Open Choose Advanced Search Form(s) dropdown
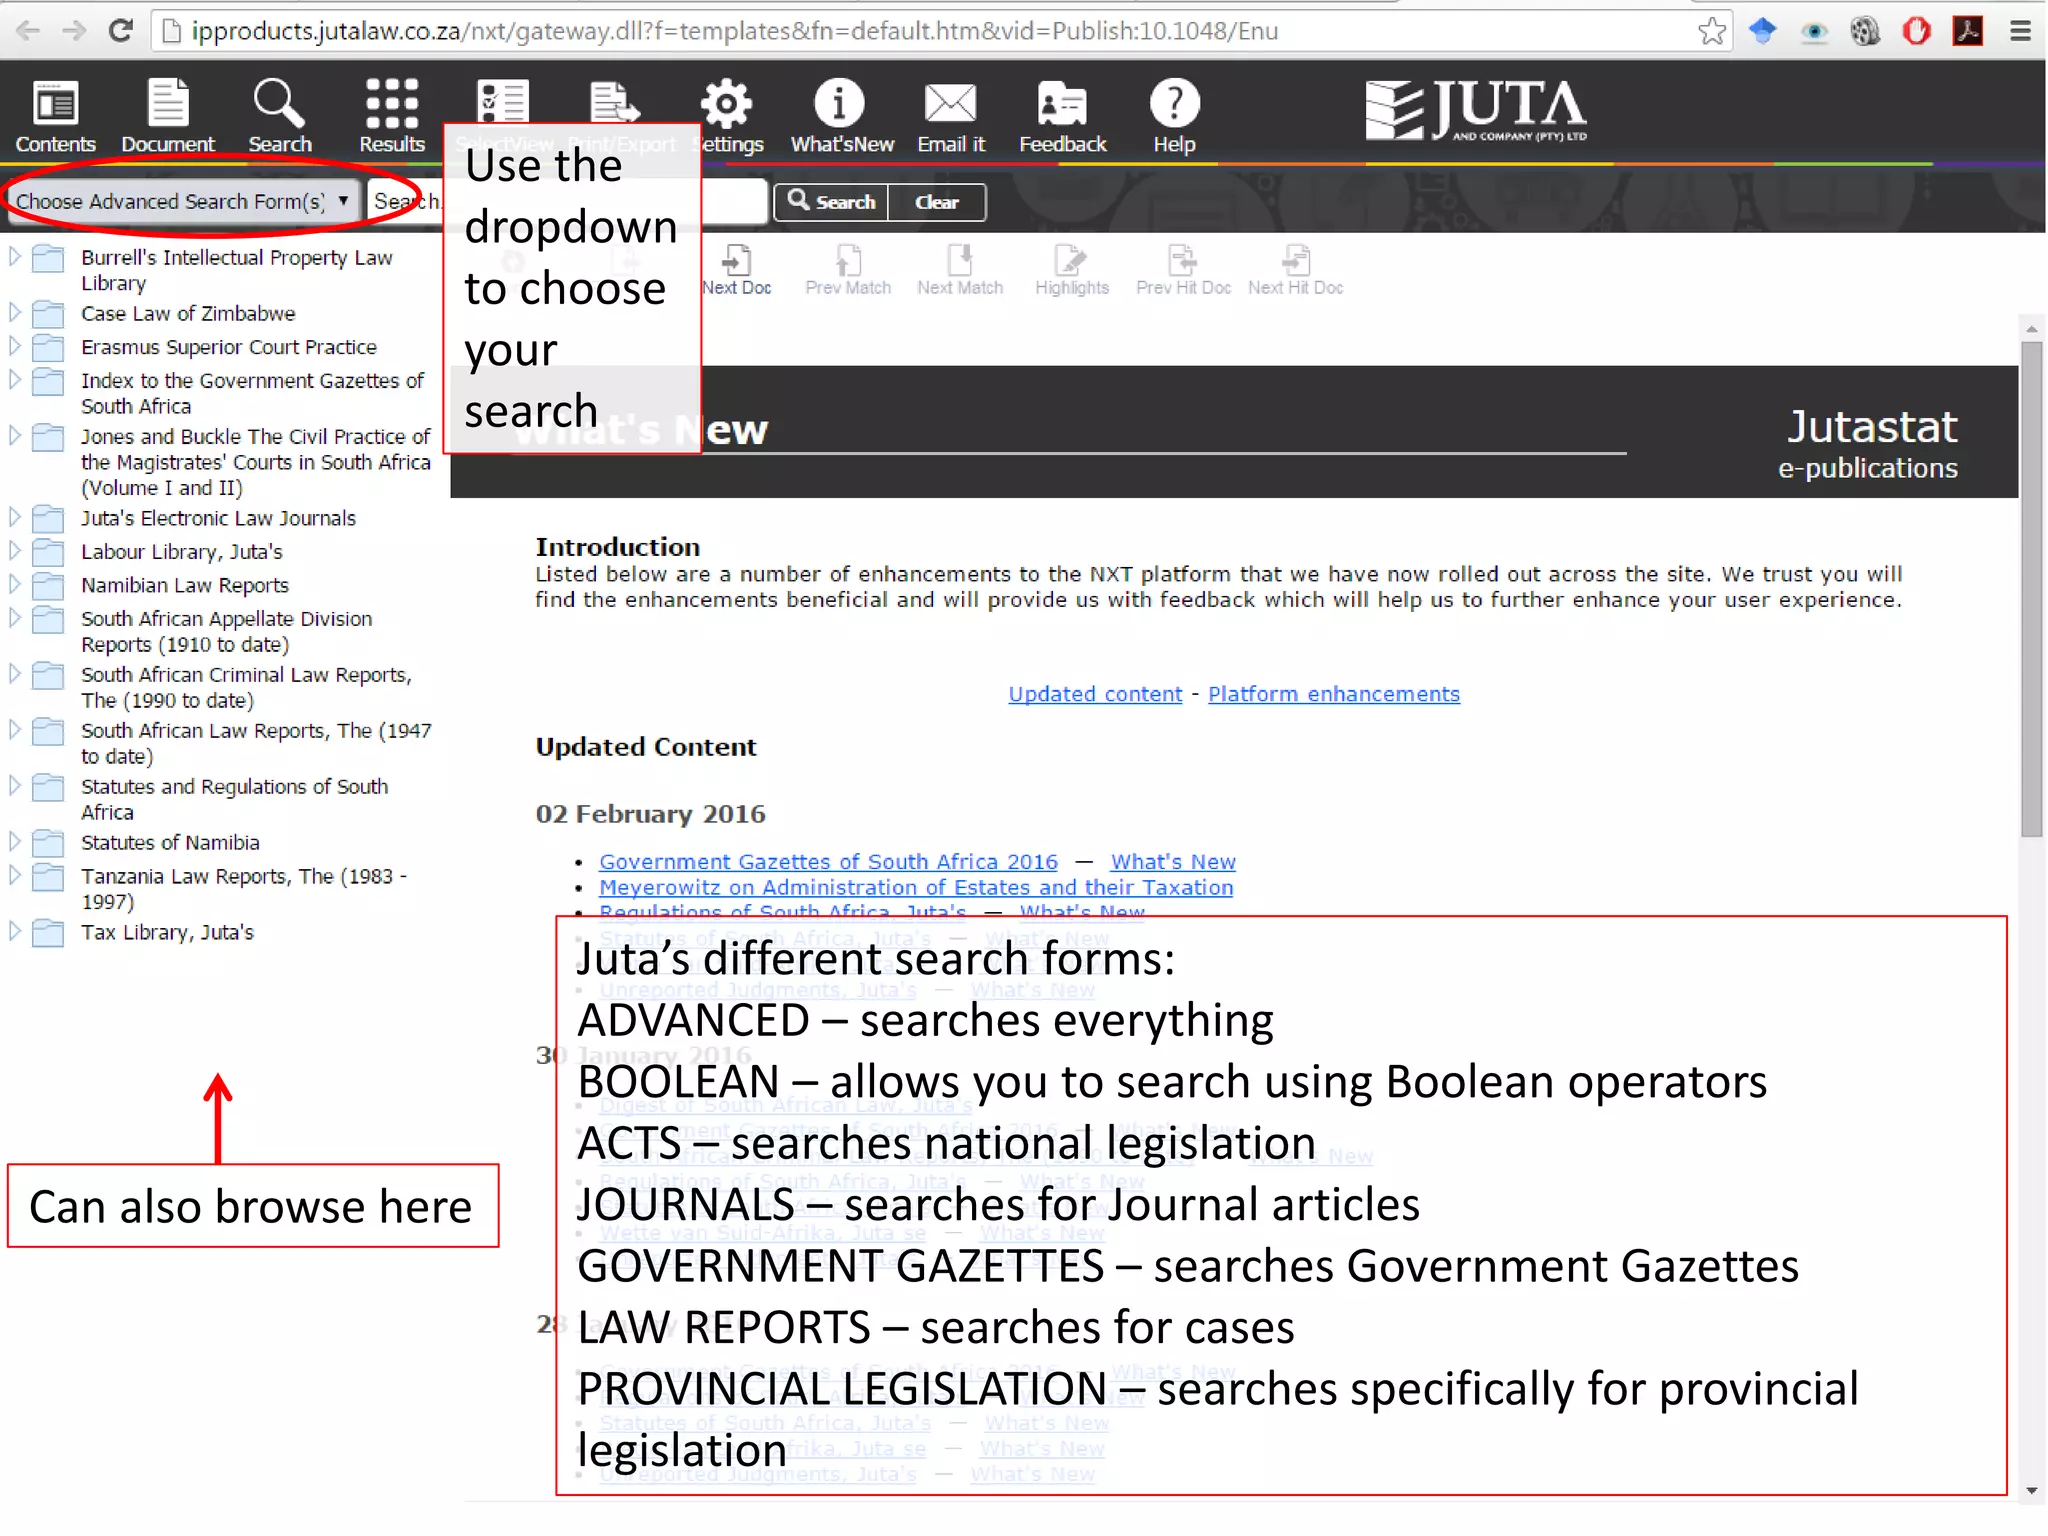 pos(182,201)
